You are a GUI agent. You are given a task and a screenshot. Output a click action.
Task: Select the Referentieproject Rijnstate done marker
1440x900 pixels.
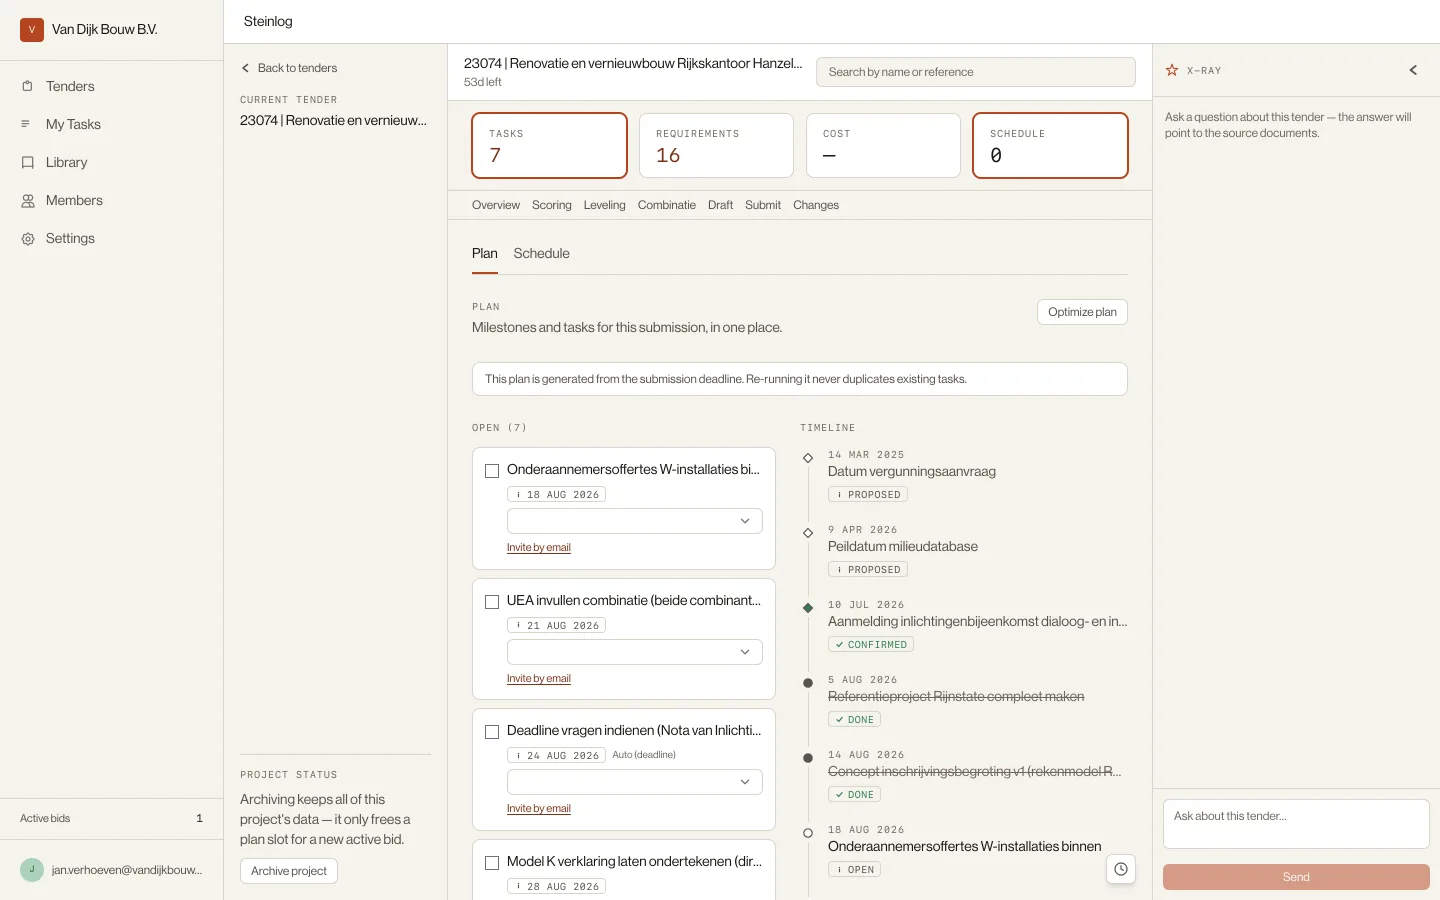coord(808,683)
